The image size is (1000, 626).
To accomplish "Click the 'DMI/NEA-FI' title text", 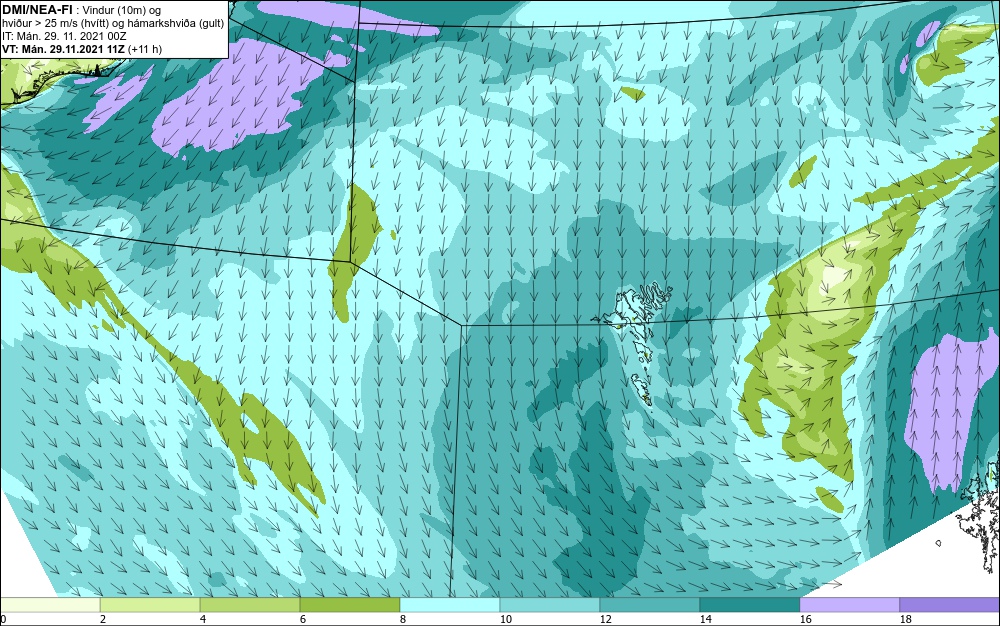I will (x=37, y=10).
